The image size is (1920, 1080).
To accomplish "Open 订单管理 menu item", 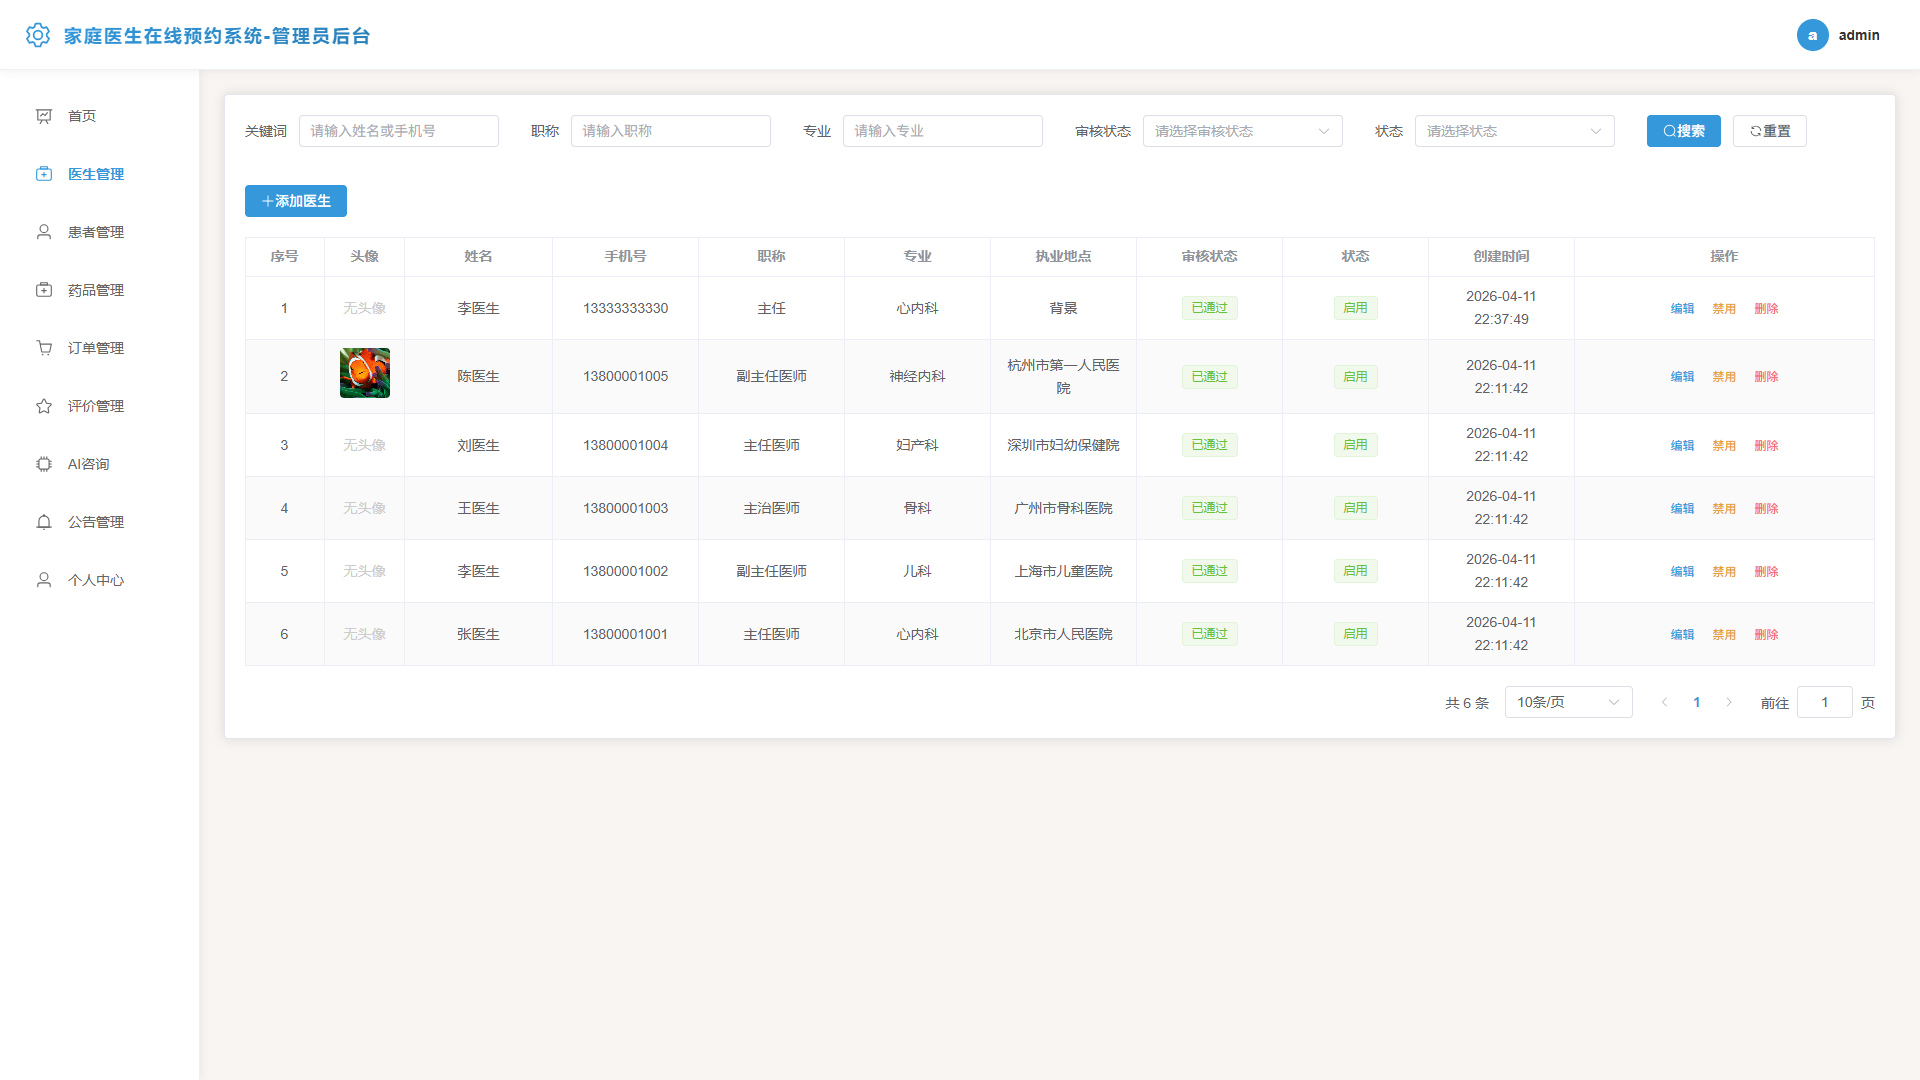I will click(x=100, y=348).
